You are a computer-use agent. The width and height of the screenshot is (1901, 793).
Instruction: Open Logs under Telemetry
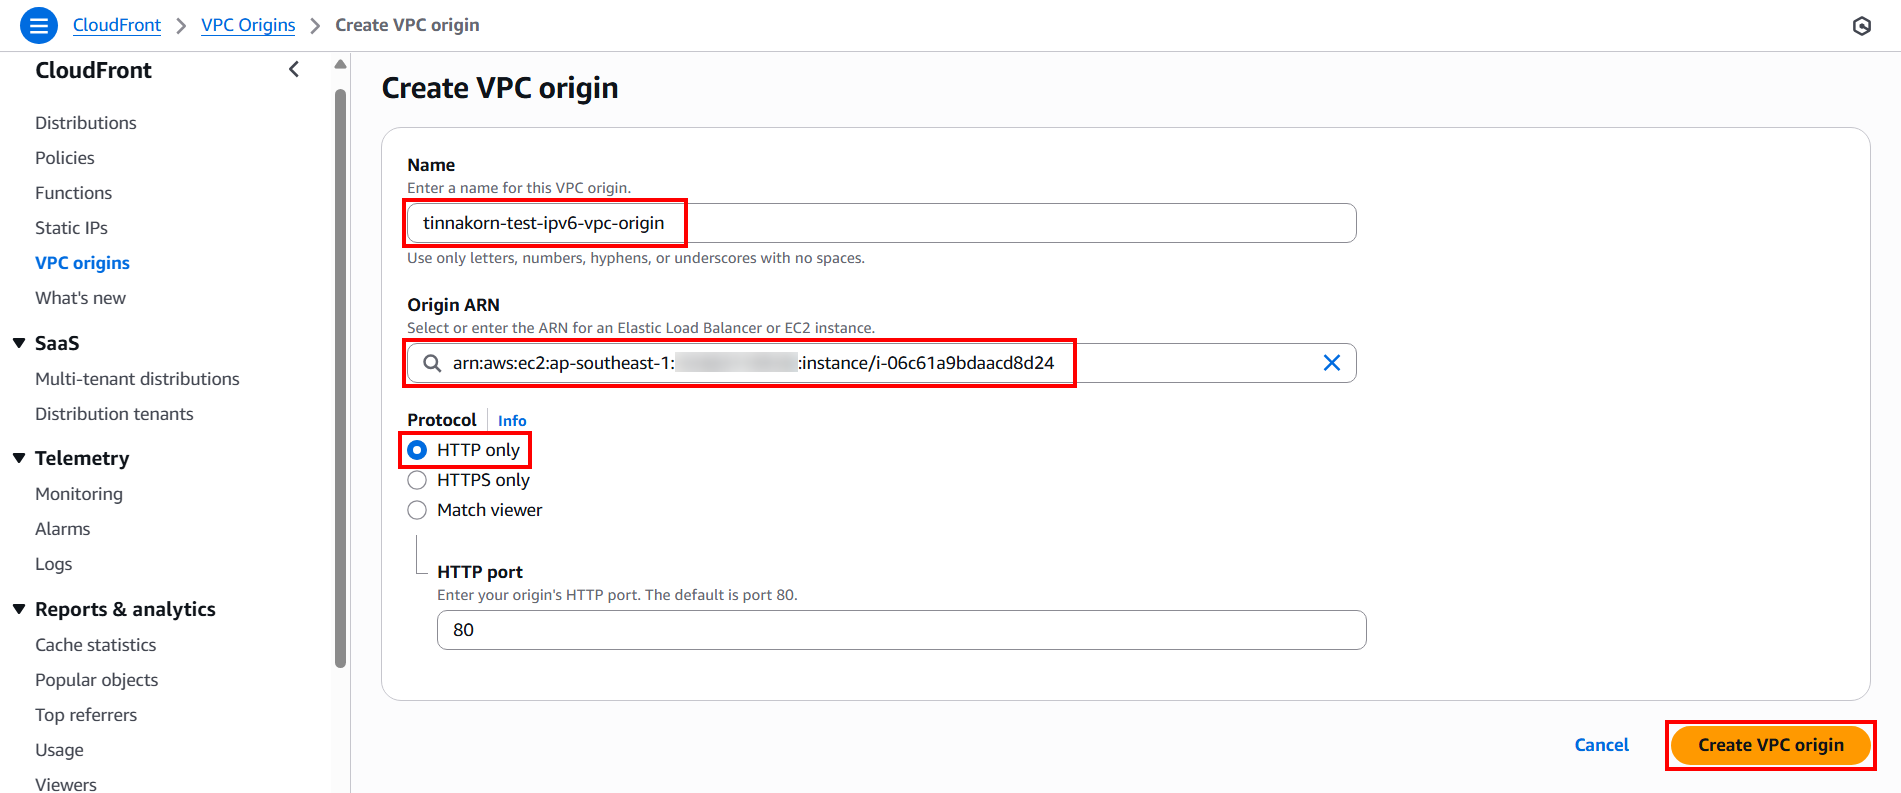point(54,564)
